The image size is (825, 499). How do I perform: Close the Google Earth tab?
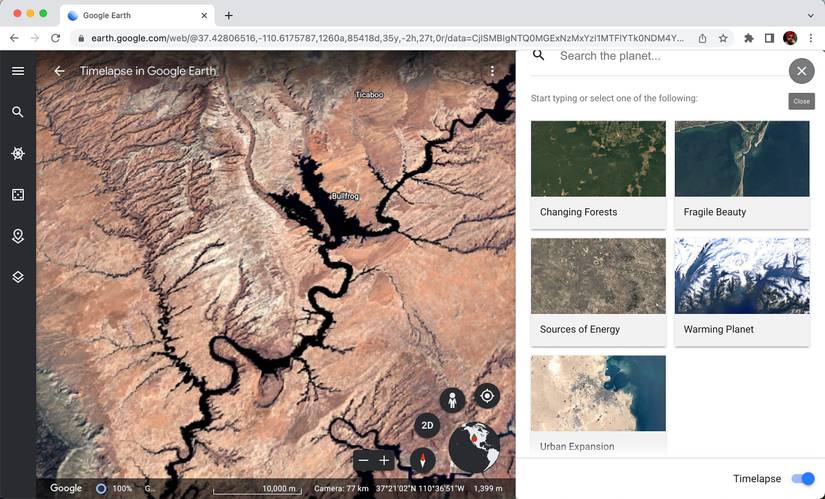click(204, 15)
